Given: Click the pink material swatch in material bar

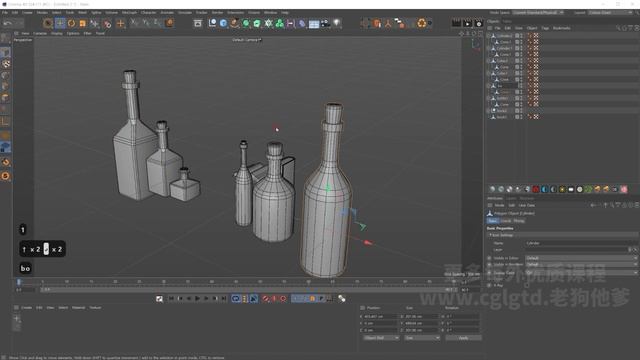Looking at the screenshot, I should click(x=624, y=189).
